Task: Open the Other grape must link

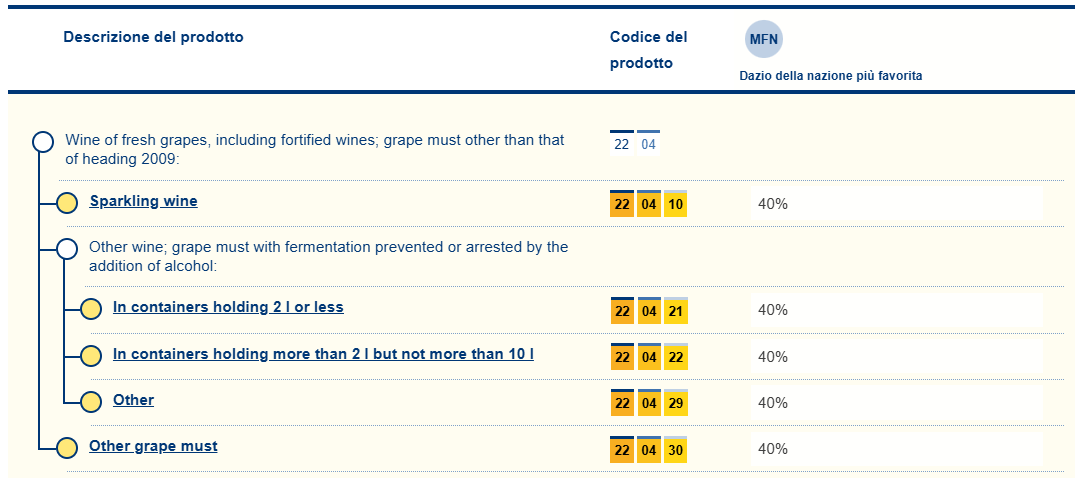Action: pyautogui.click(x=153, y=446)
